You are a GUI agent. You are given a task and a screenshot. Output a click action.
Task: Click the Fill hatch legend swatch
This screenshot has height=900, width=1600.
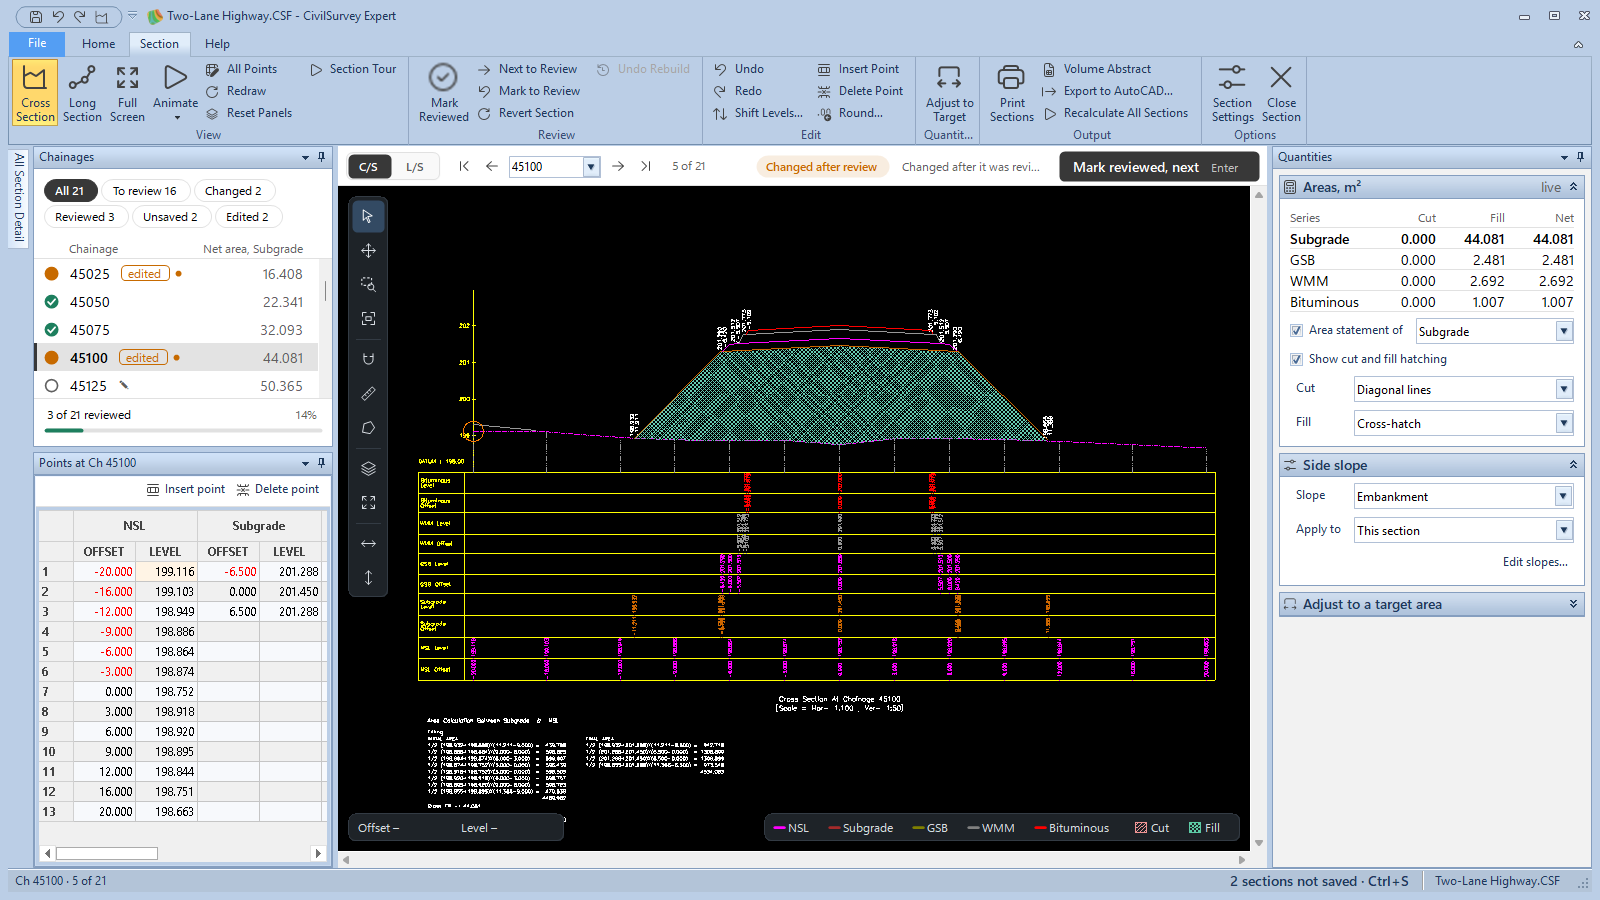tap(1195, 828)
